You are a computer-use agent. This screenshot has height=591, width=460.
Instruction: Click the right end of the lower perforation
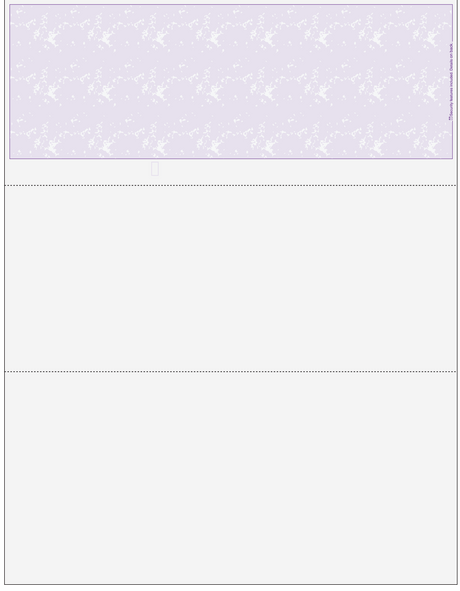coord(454,372)
